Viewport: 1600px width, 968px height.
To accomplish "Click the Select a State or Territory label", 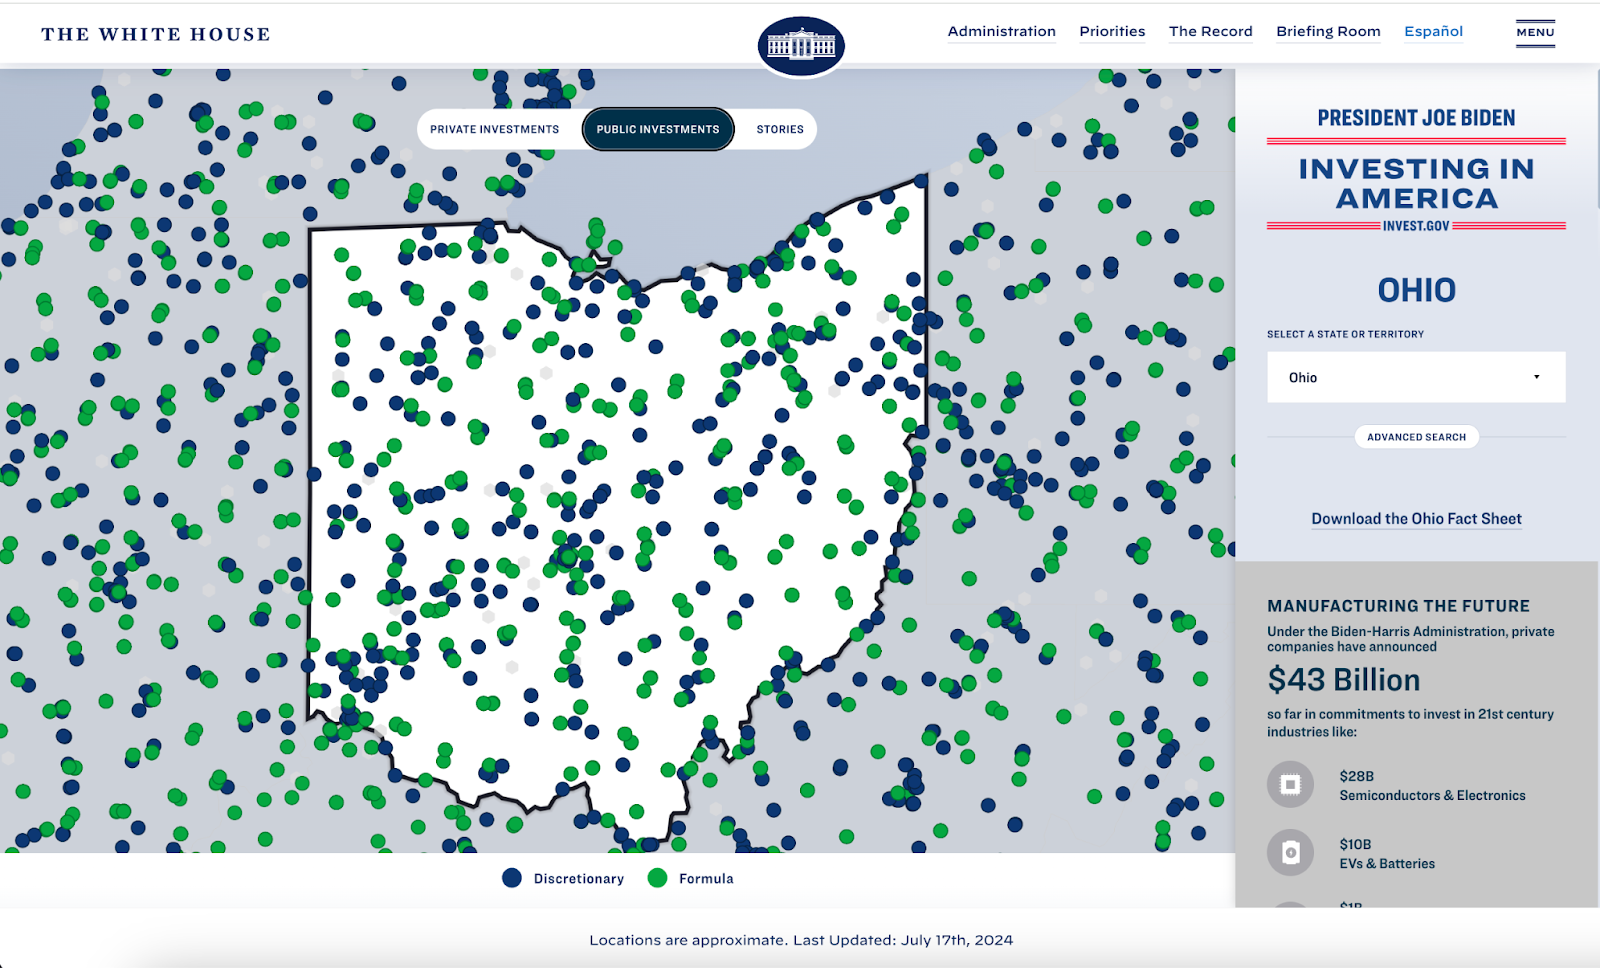I will 1345,334.
